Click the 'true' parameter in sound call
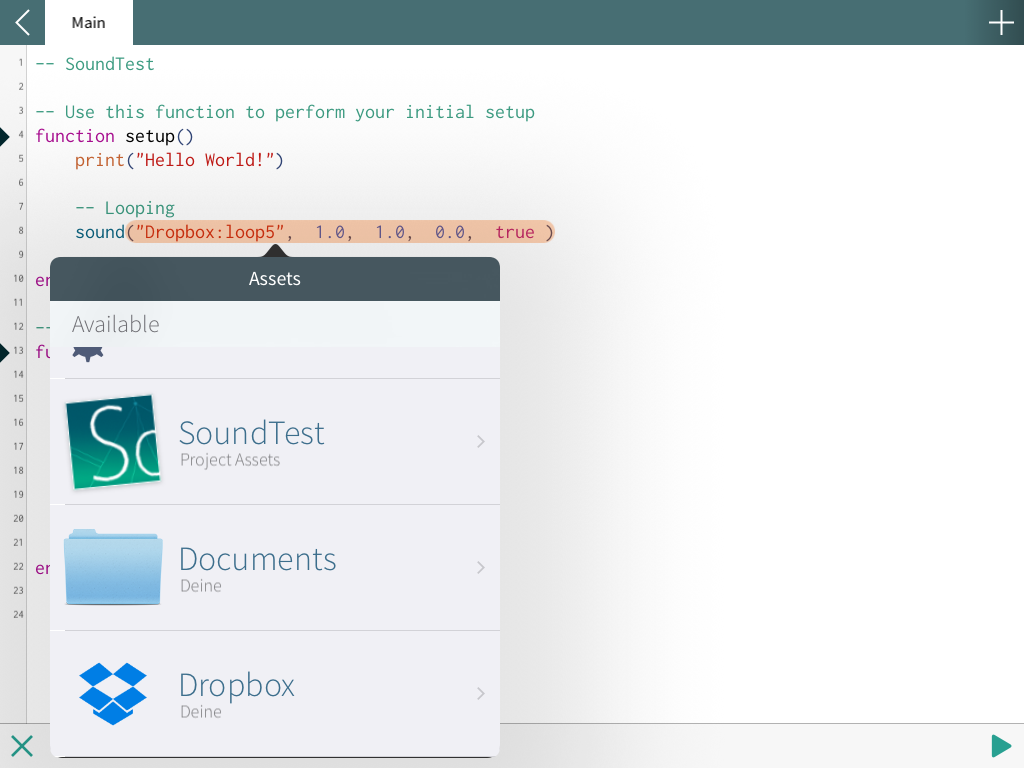The width and height of the screenshot is (1024, 768). tap(515, 232)
